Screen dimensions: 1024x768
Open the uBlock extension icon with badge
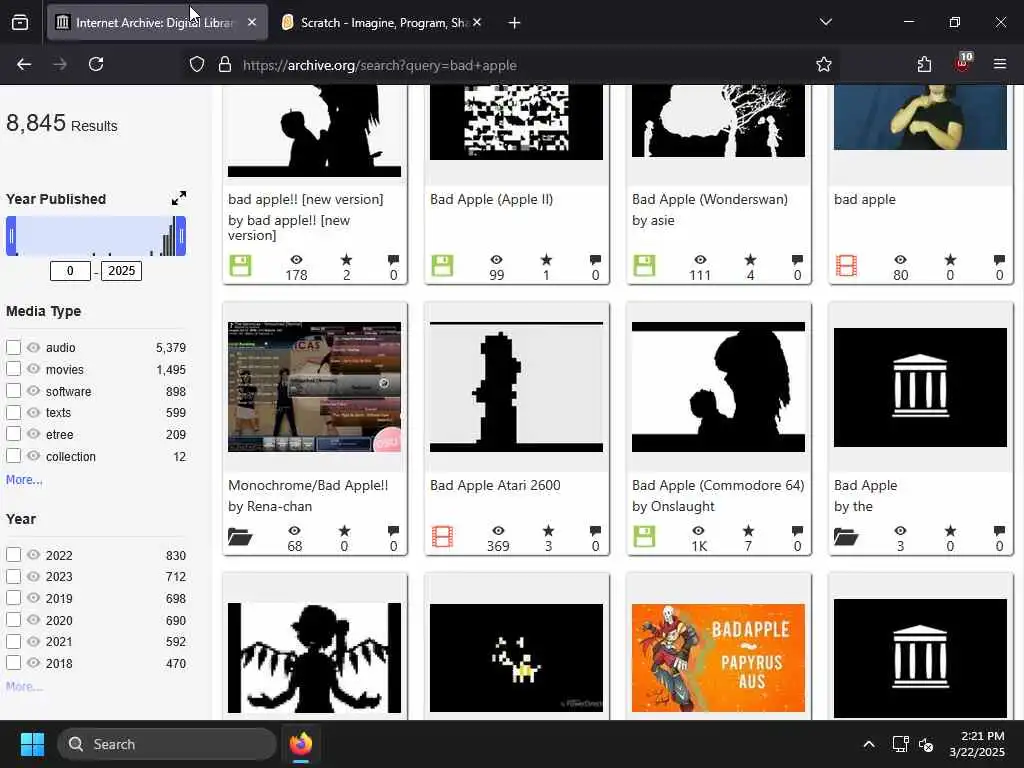(x=963, y=63)
